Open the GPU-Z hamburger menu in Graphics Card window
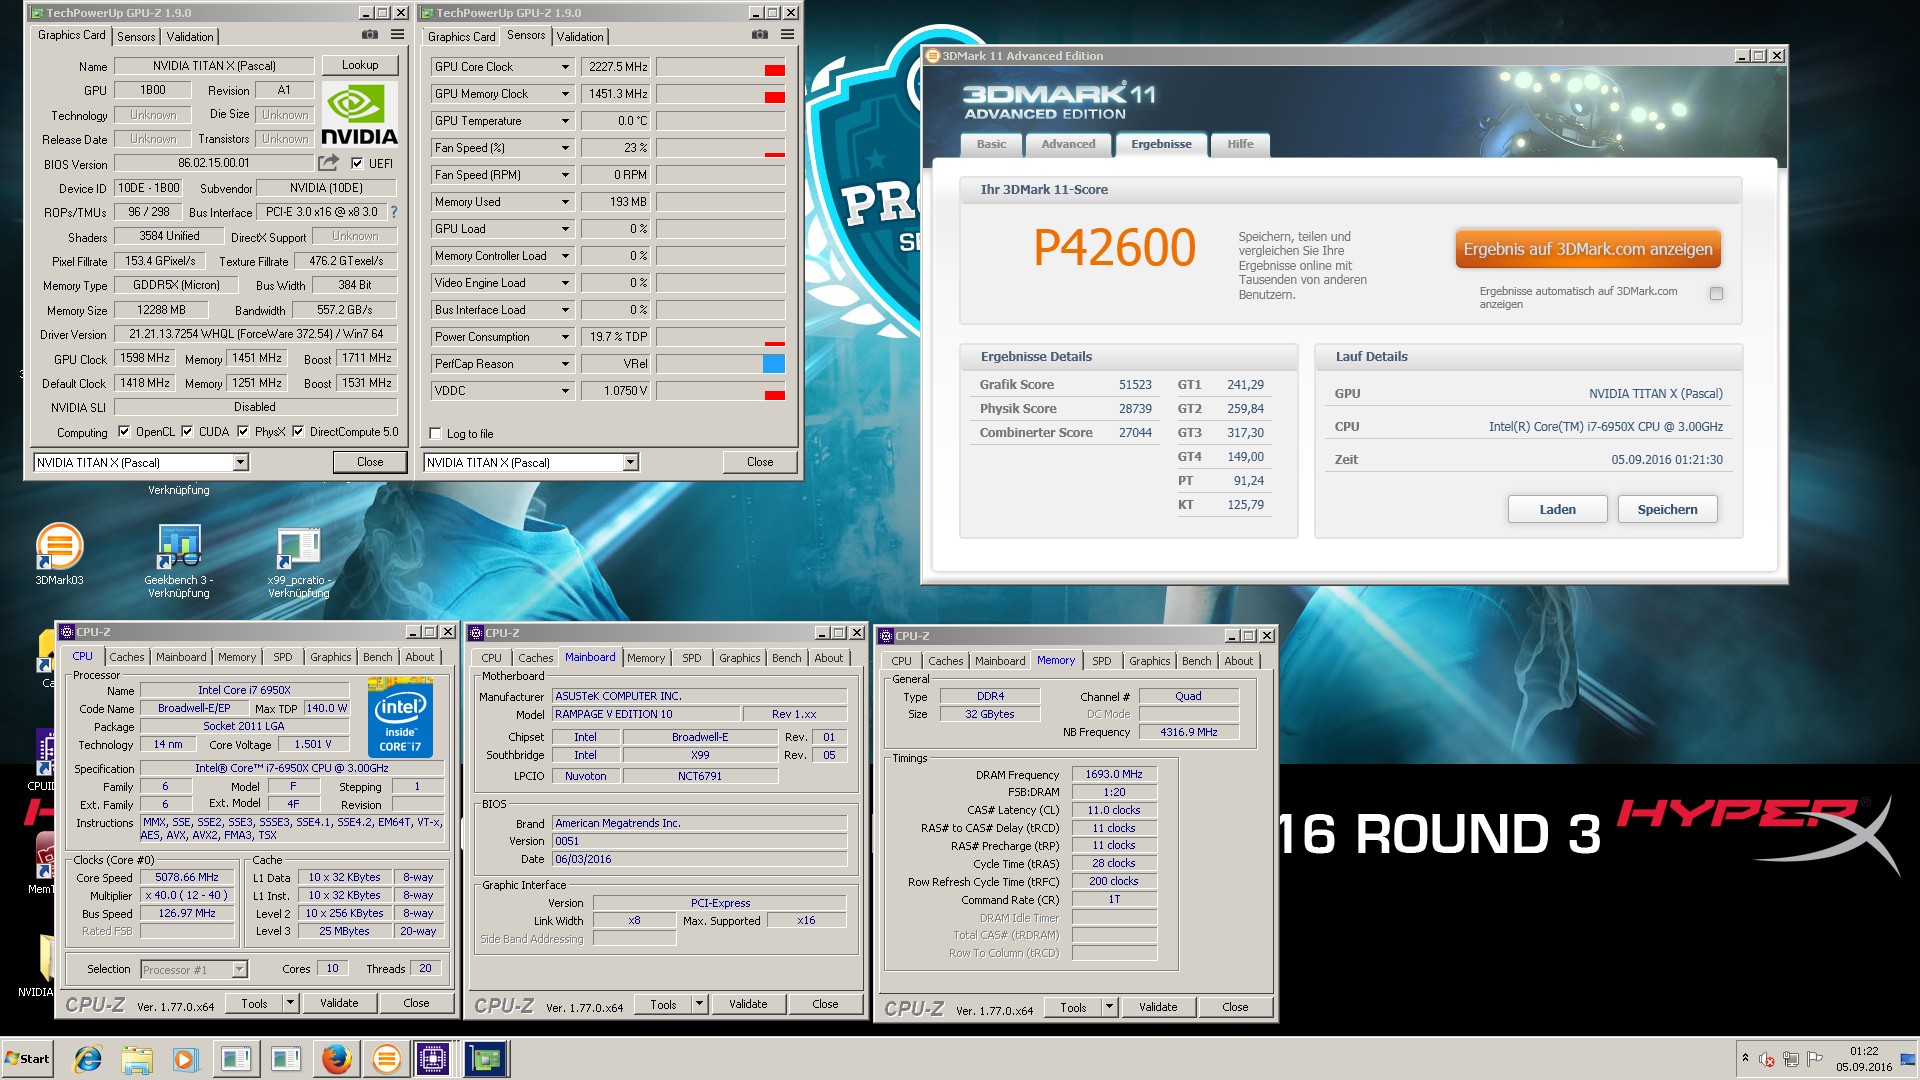The image size is (1920, 1080). click(x=397, y=35)
